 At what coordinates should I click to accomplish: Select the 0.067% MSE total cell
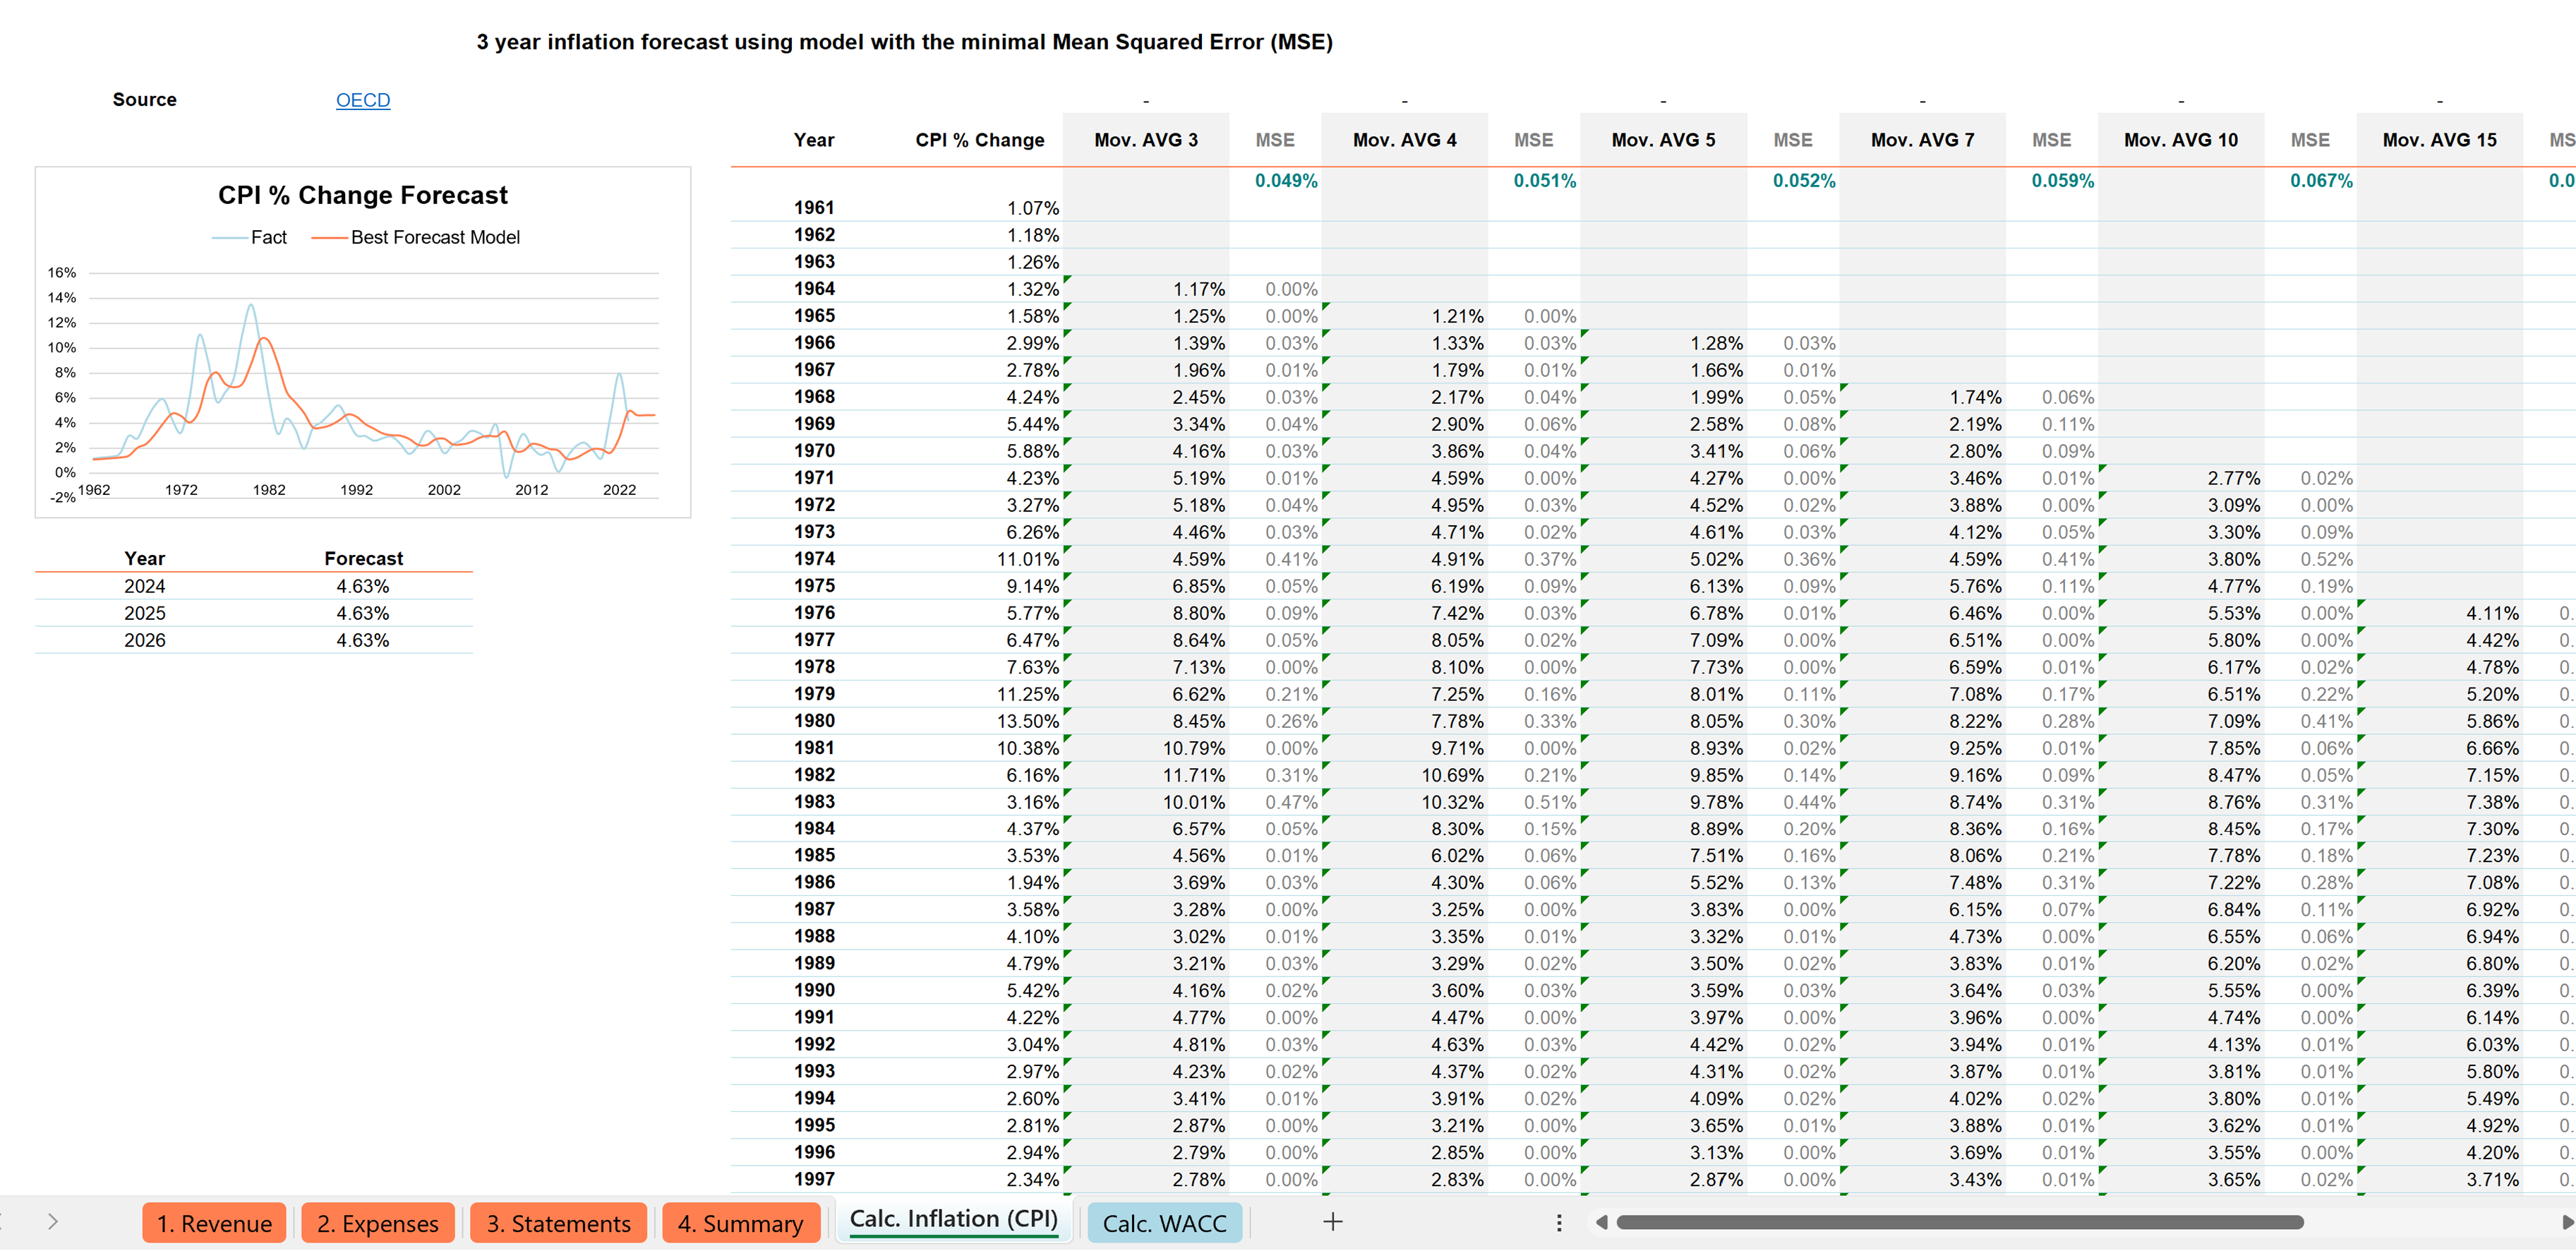[2321, 181]
